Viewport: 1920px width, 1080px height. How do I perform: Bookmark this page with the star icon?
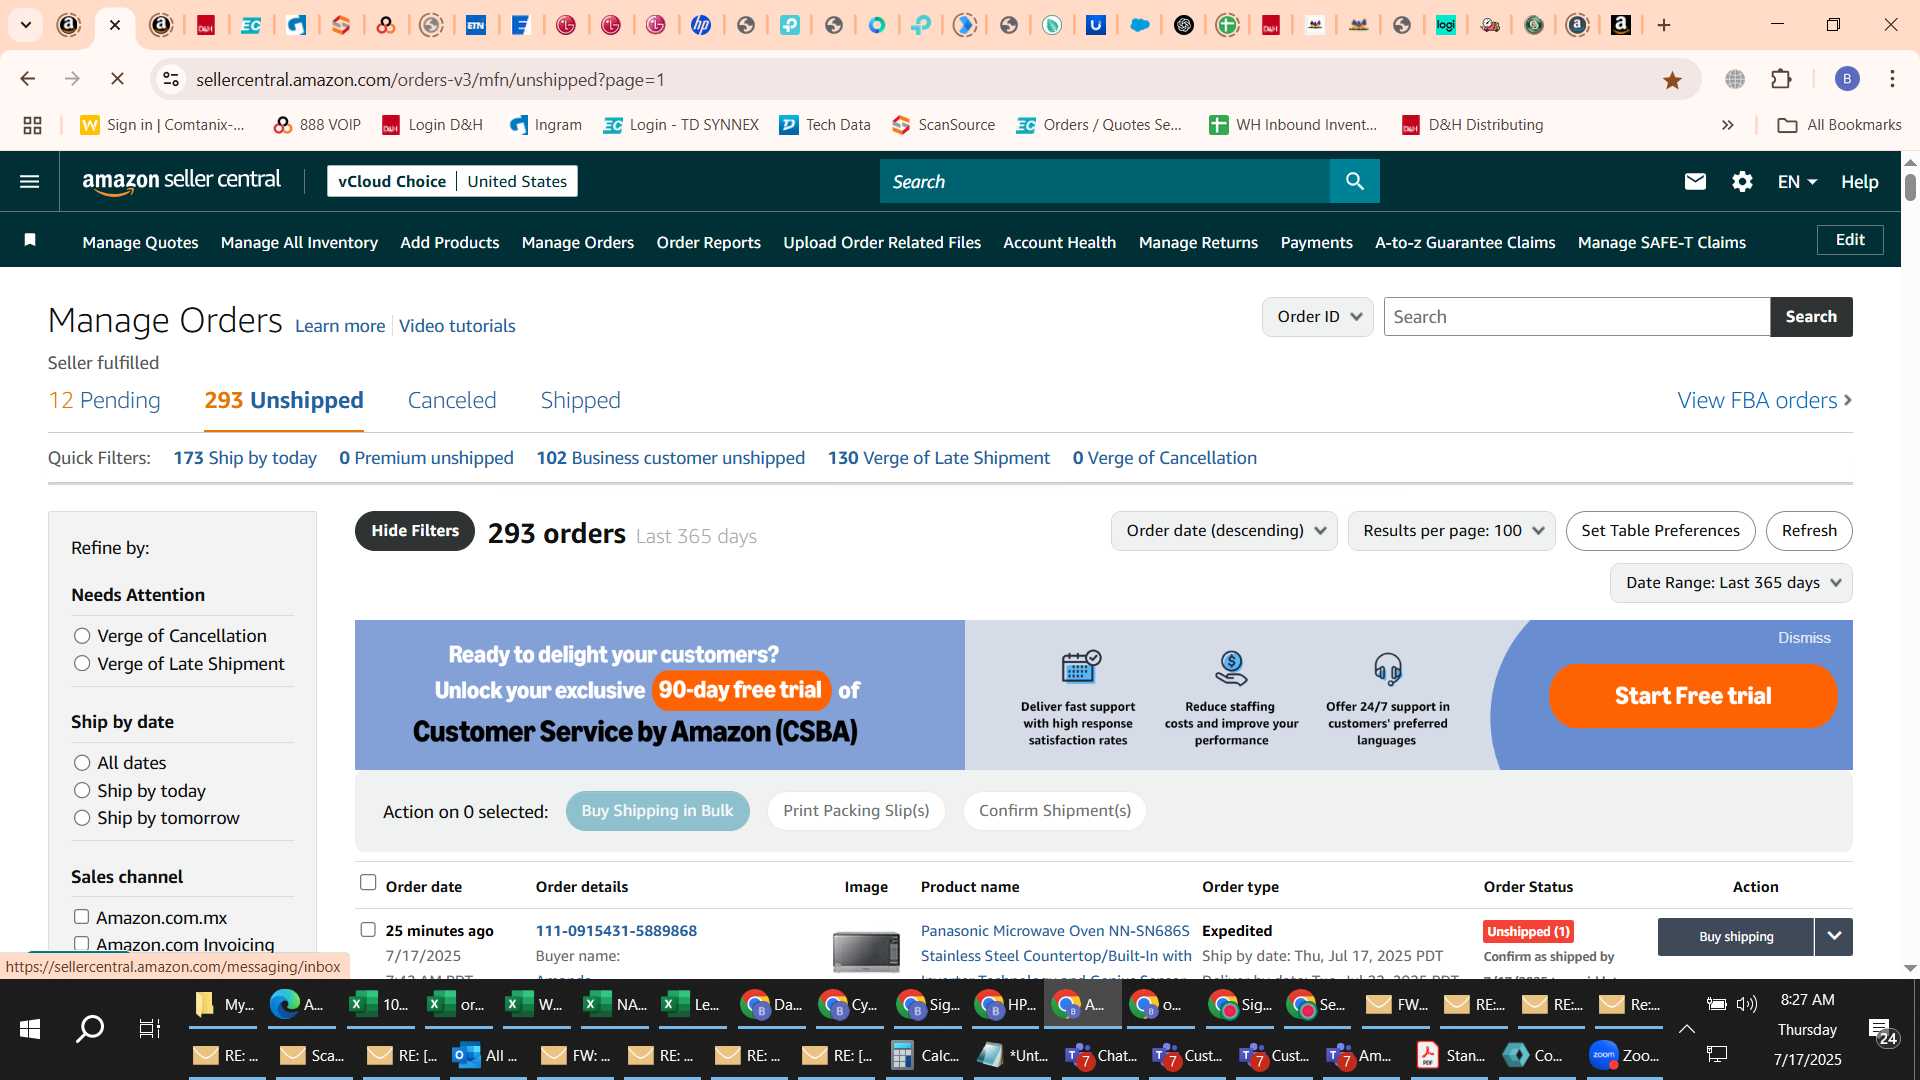[x=1672, y=80]
